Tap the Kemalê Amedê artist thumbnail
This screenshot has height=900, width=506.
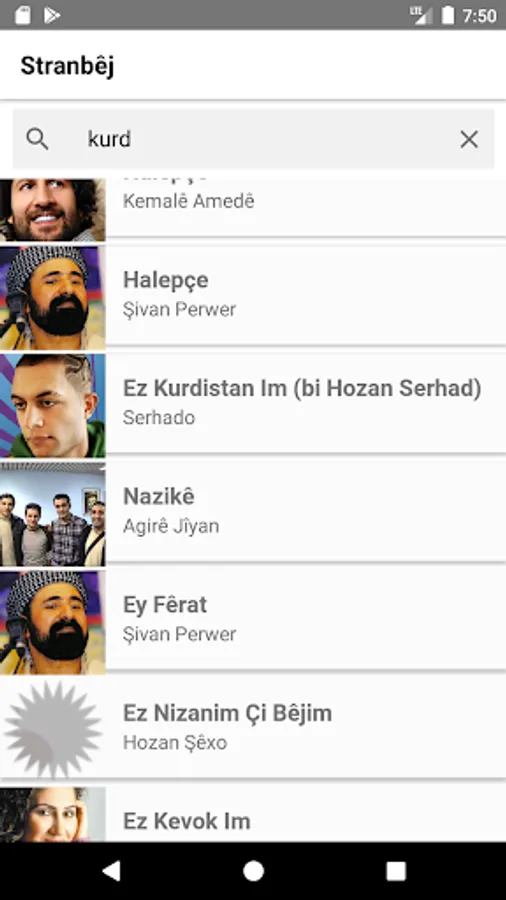(x=53, y=210)
